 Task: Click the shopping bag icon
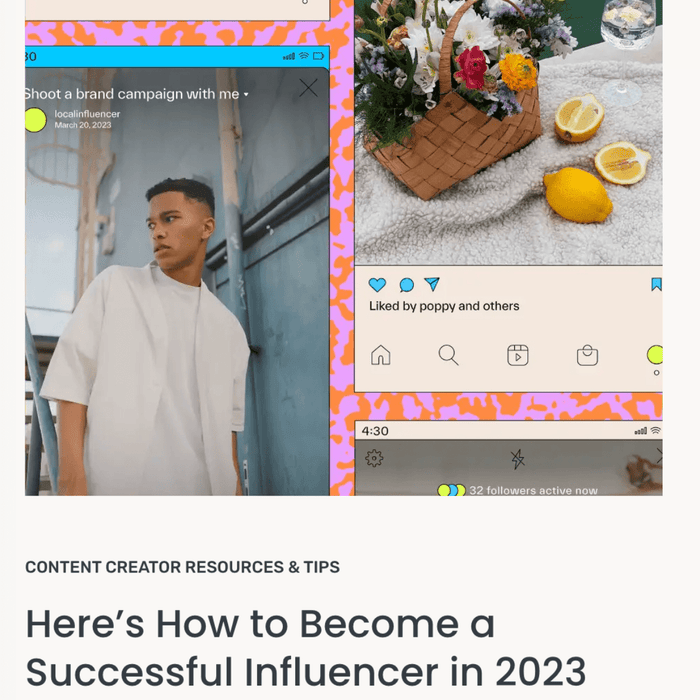pyautogui.click(x=587, y=356)
